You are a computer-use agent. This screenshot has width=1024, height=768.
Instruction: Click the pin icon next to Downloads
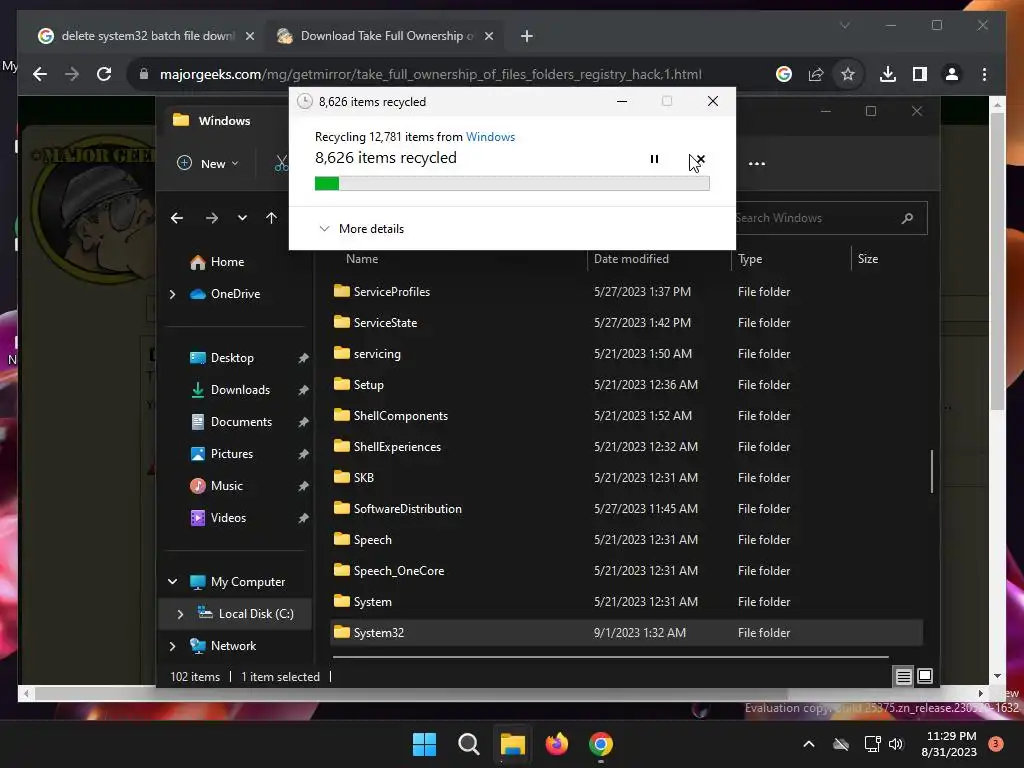pyautogui.click(x=303, y=390)
